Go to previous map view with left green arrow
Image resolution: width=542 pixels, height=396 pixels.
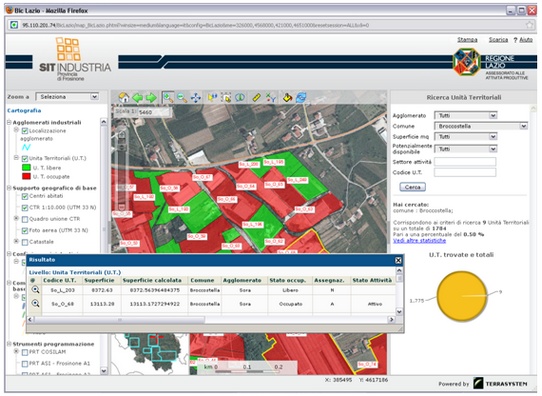(138, 98)
